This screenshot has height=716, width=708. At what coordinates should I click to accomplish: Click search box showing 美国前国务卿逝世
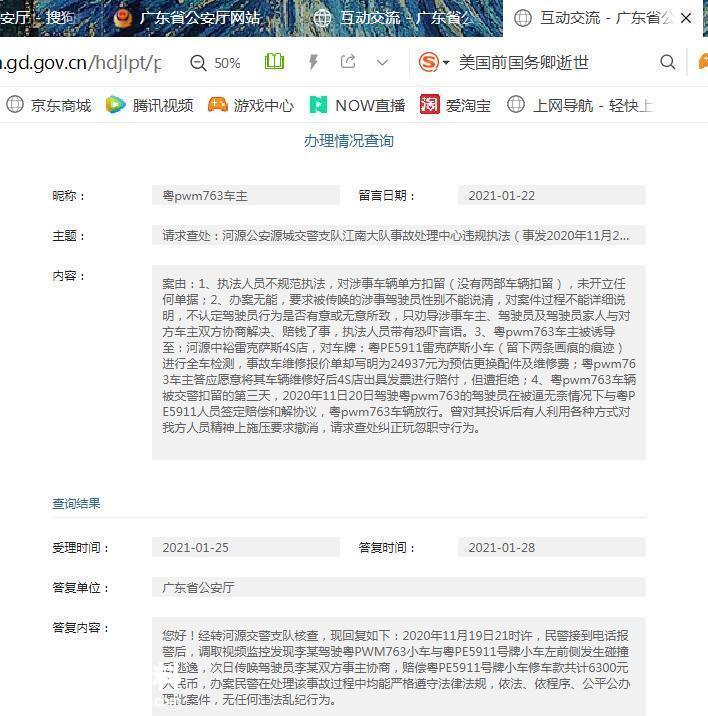point(523,63)
